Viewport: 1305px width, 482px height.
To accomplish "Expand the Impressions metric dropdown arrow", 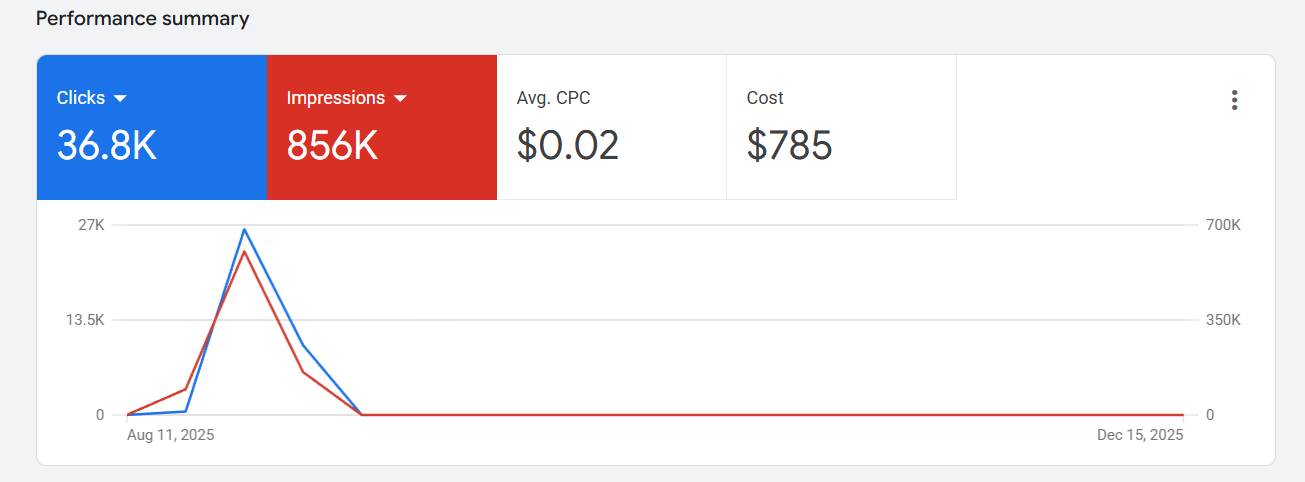I will tap(400, 98).
